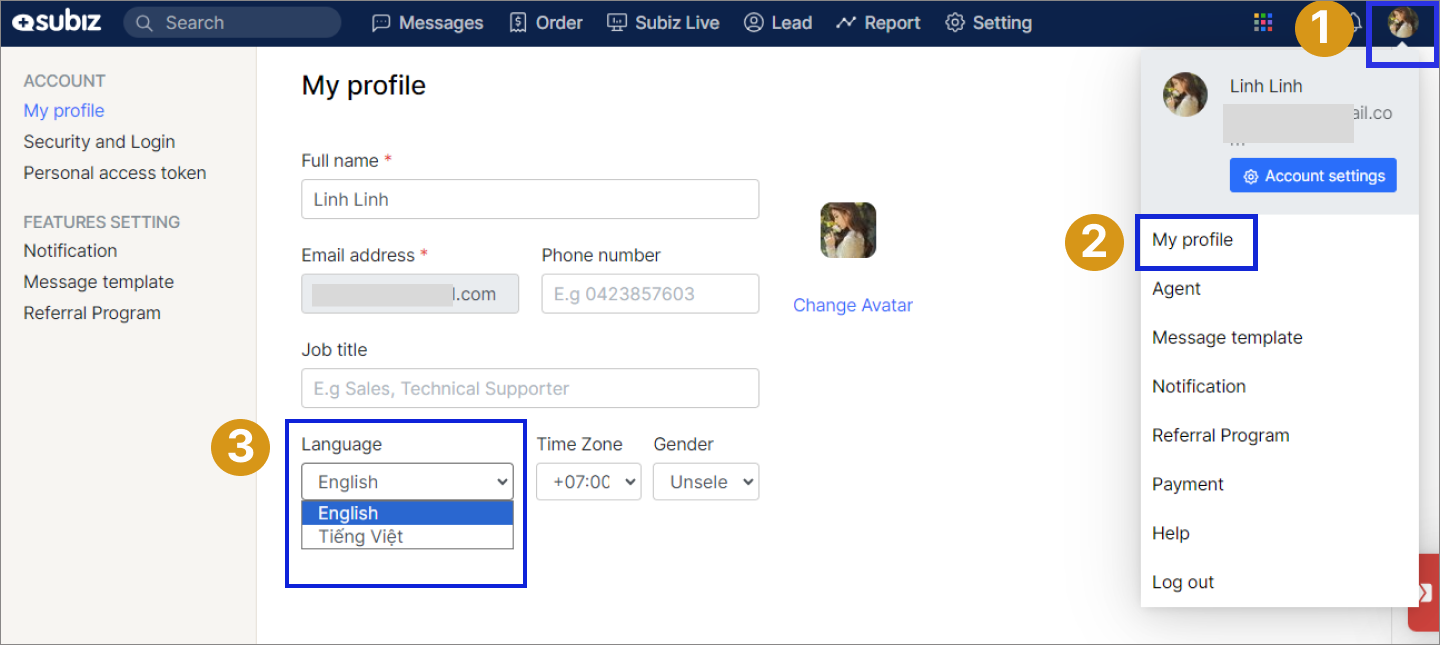The width and height of the screenshot is (1440, 645).
Task: Click the Change Avatar link
Action: coord(852,306)
